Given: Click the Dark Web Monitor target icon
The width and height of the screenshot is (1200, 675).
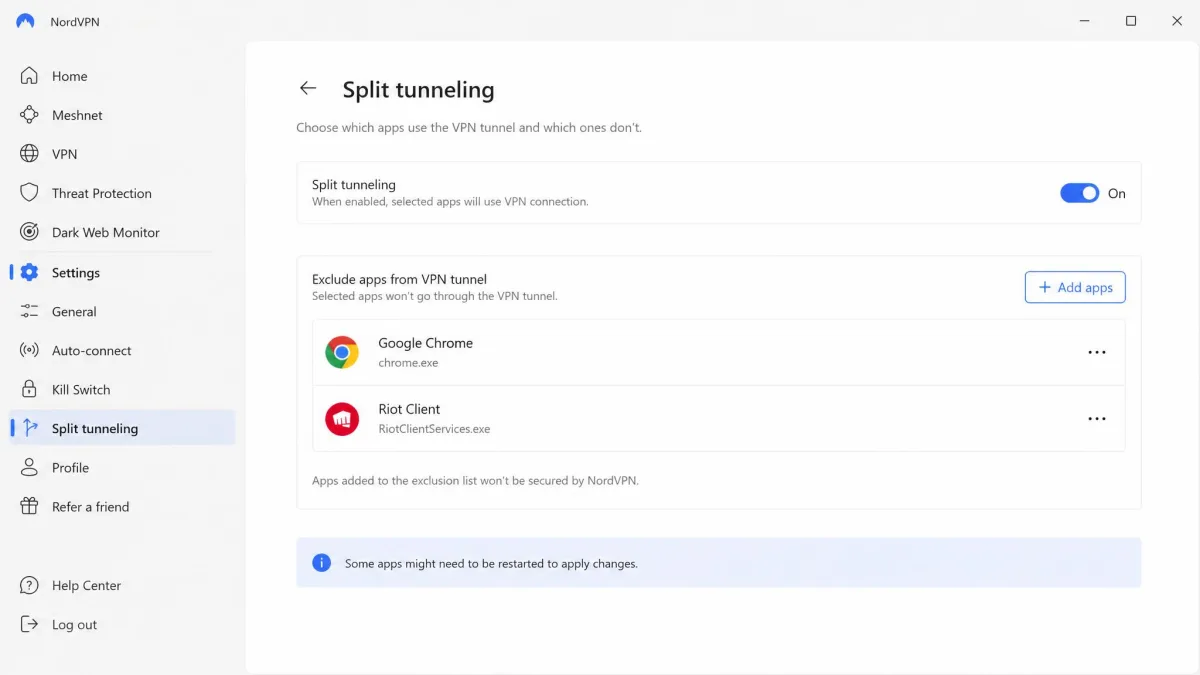Looking at the screenshot, I should [29, 232].
